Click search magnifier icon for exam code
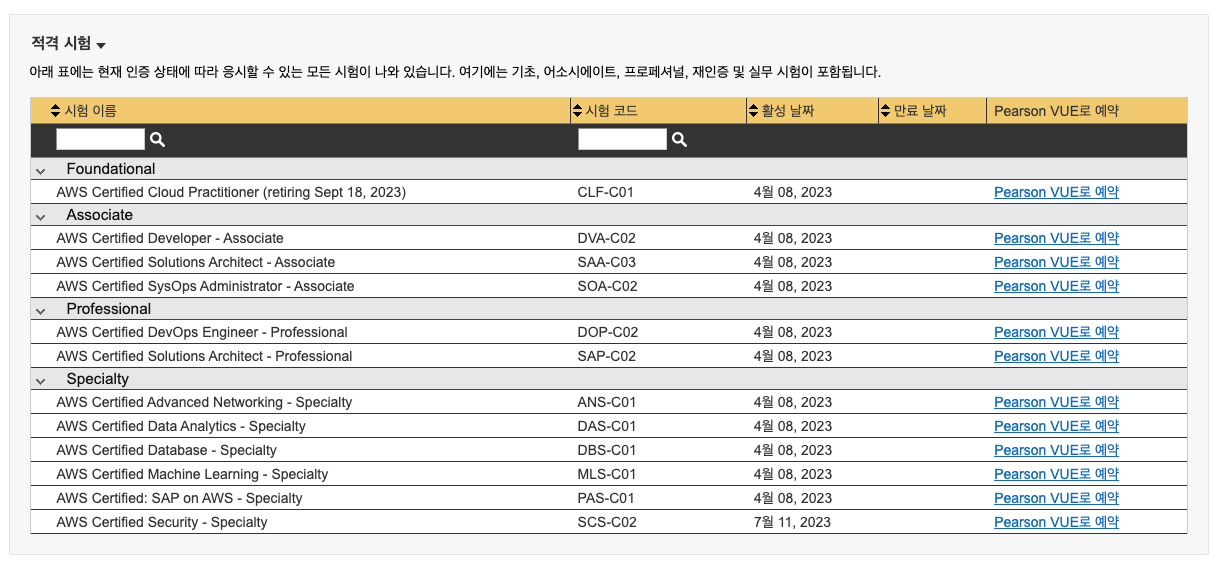1219x562 pixels. [679, 140]
